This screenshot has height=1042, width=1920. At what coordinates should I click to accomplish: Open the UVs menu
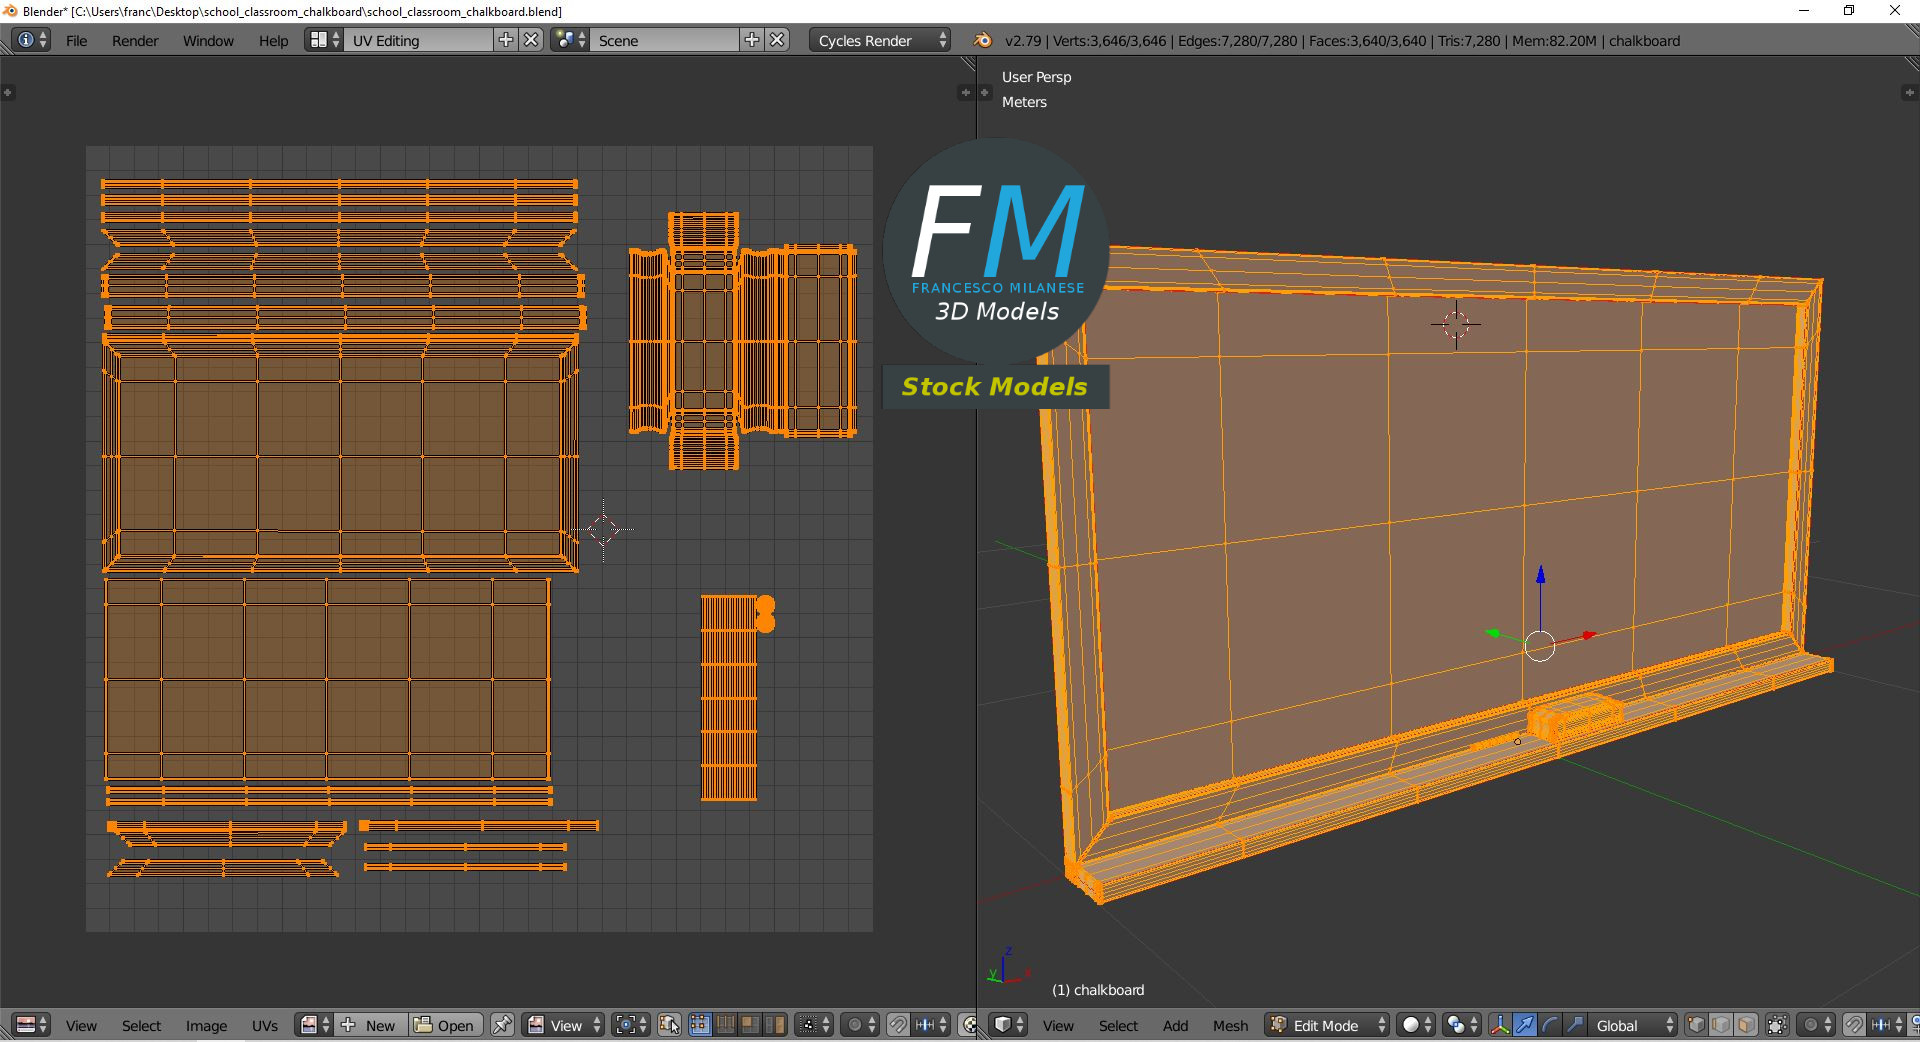(x=264, y=1025)
